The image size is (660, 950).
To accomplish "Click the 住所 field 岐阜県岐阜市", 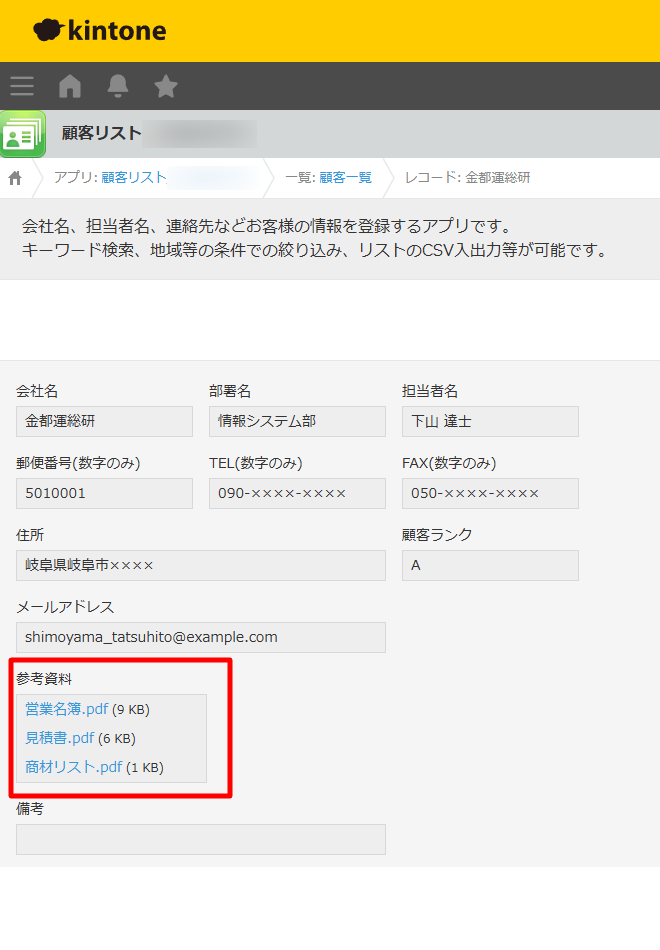I will (200, 566).
